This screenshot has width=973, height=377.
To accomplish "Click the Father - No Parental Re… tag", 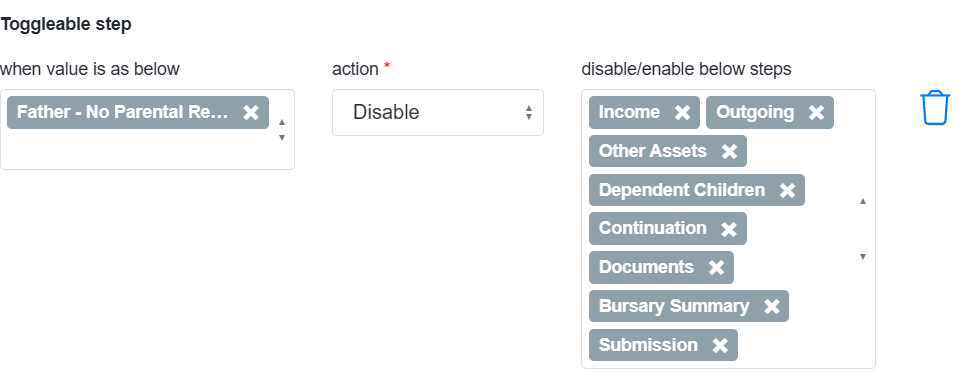I will [122, 112].
